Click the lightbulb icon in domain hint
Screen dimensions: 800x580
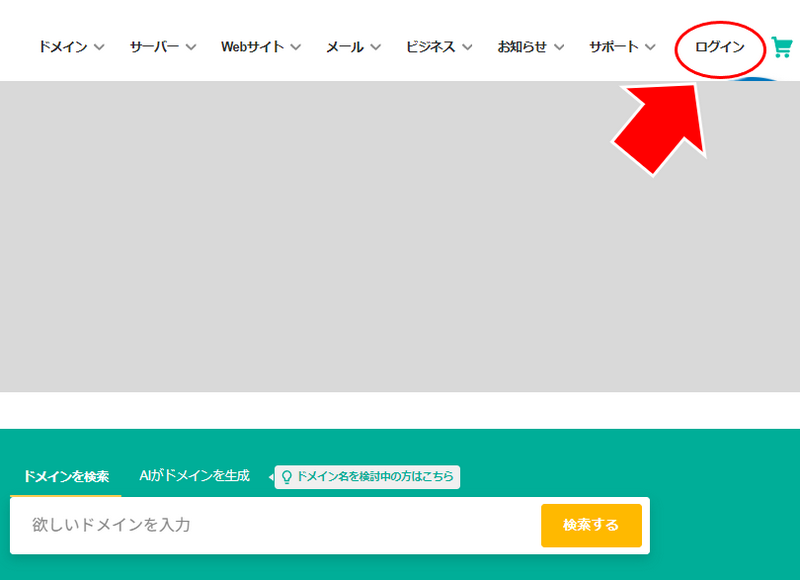(x=287, y=477)
